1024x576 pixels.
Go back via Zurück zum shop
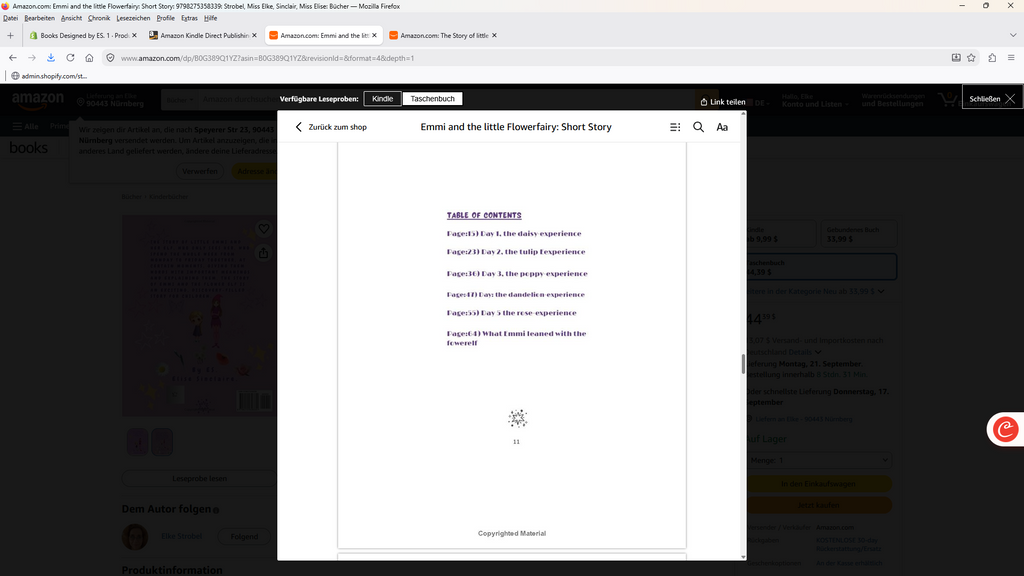(x=331, y=127)
